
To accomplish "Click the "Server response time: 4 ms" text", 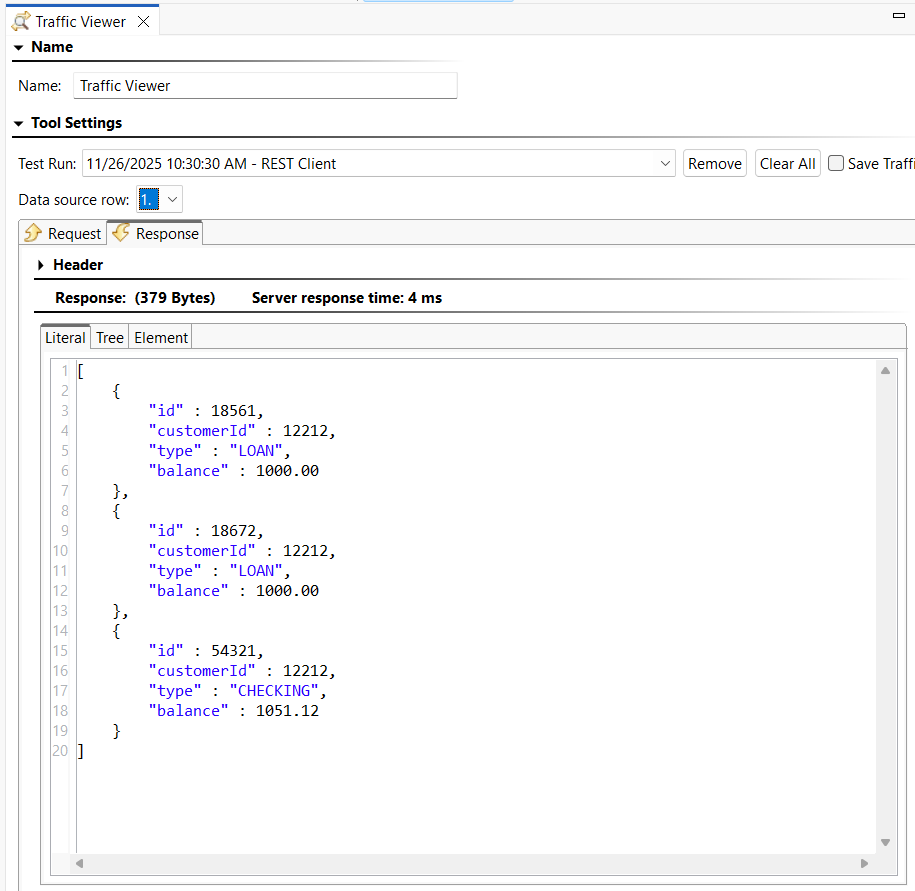I will point(347,298).
